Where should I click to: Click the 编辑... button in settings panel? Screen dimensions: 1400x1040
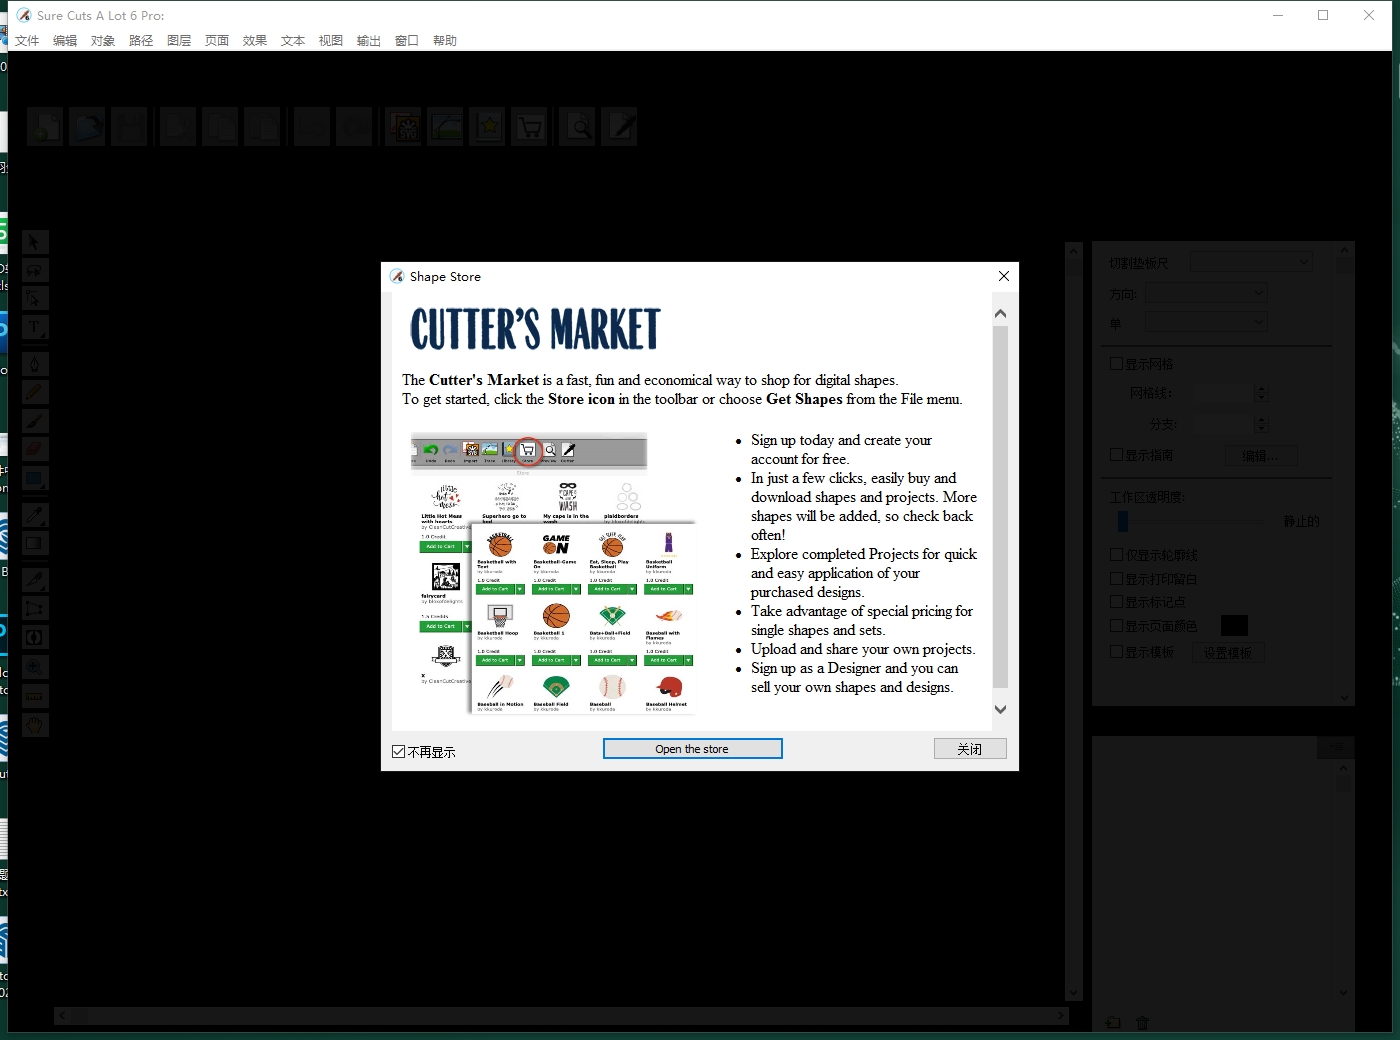pos(1260,455)
